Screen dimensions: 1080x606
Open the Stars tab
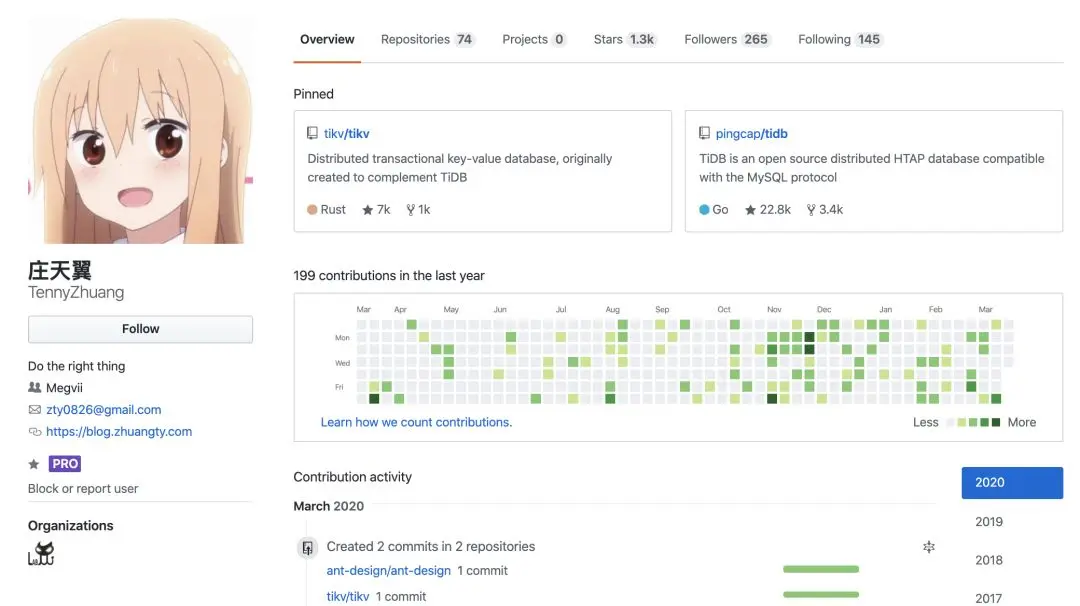click(624, 39)
